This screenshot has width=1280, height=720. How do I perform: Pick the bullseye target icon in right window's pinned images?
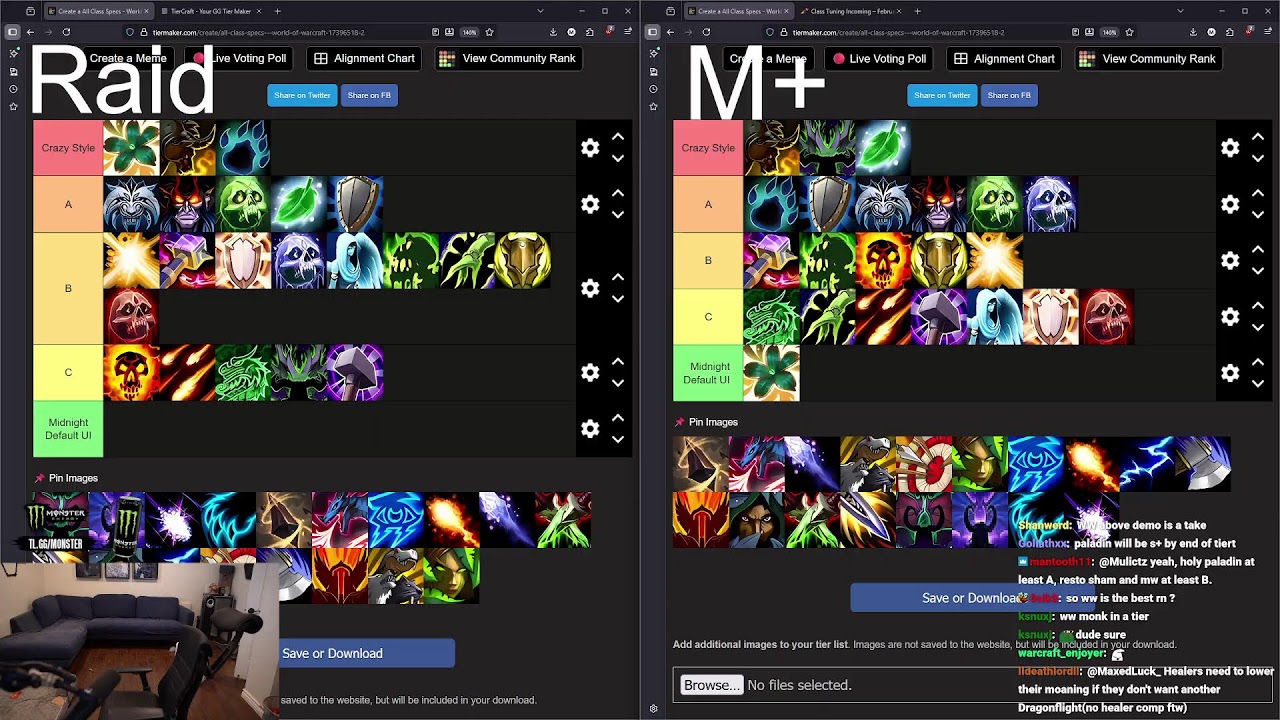click(x=925, y=464)
